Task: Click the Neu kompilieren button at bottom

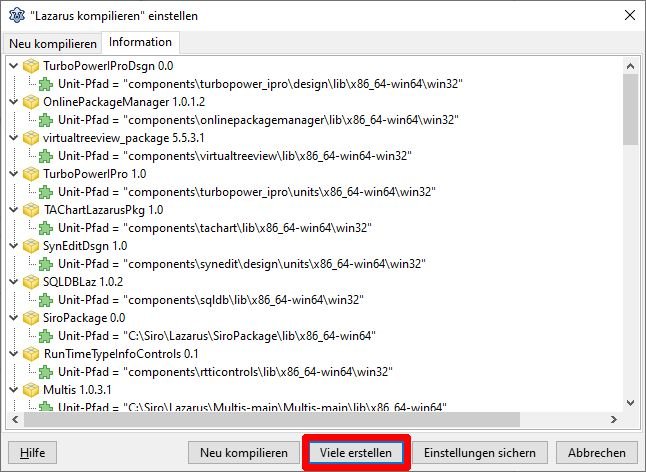Action: [244, 453]
